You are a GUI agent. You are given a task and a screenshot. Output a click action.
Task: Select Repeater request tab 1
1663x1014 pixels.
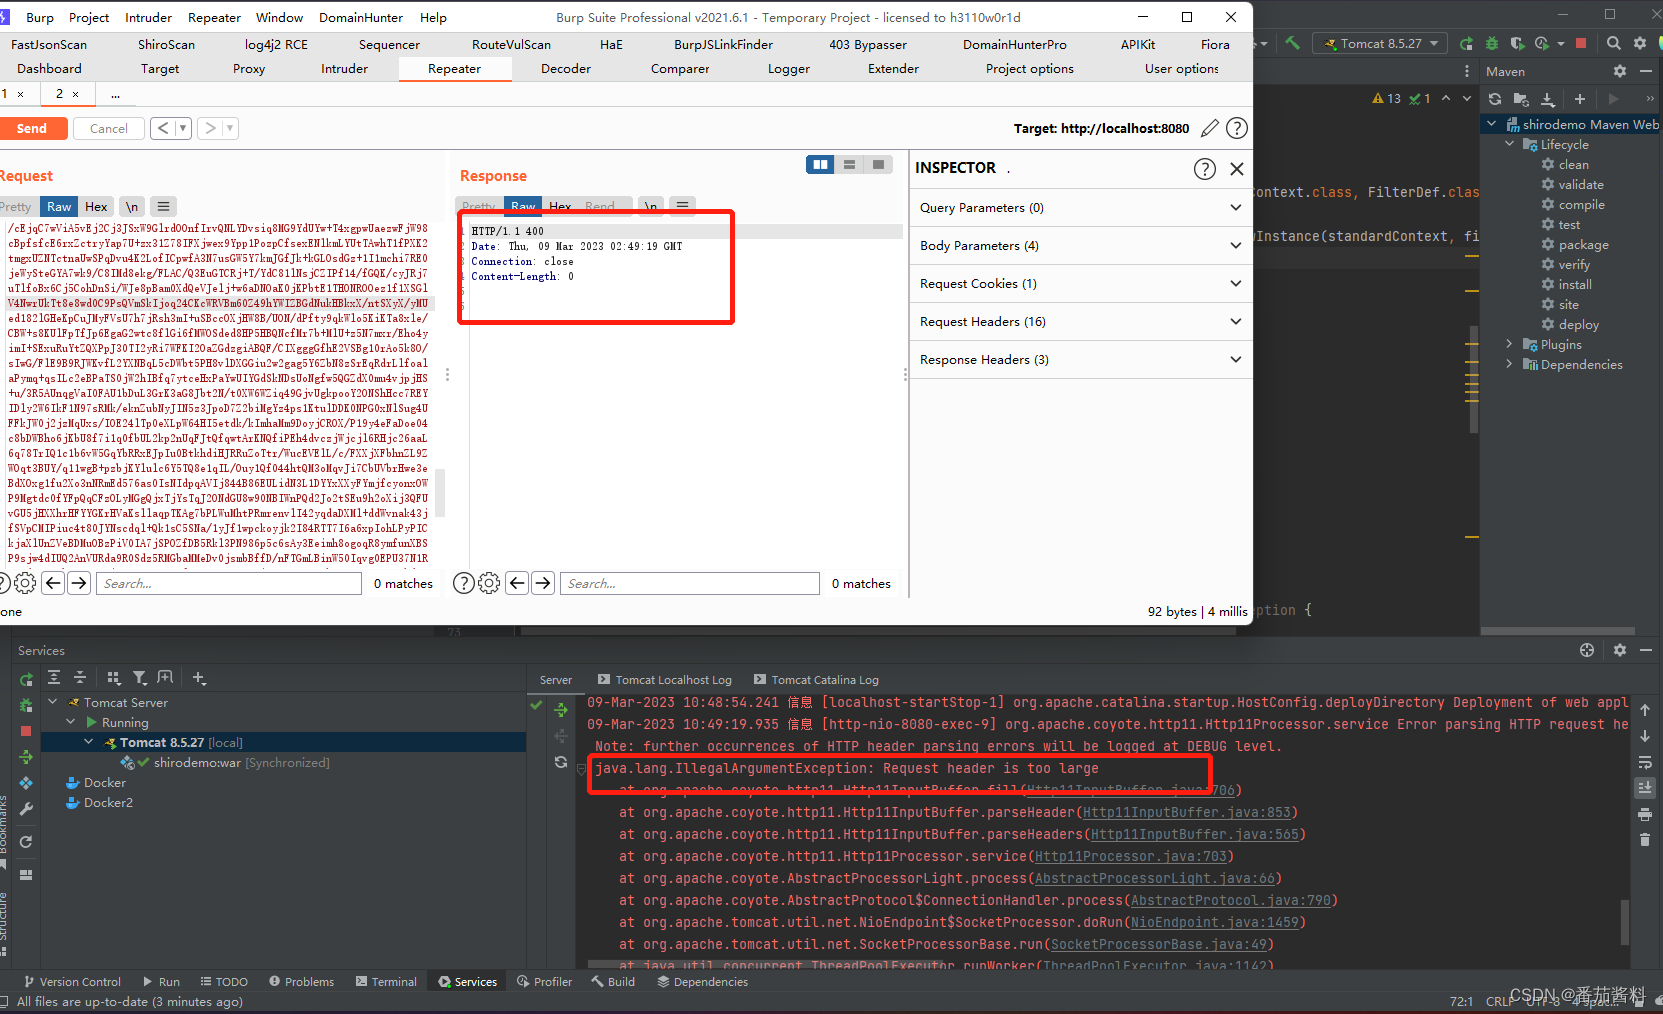pyautogui.click(x=5, y=94)
